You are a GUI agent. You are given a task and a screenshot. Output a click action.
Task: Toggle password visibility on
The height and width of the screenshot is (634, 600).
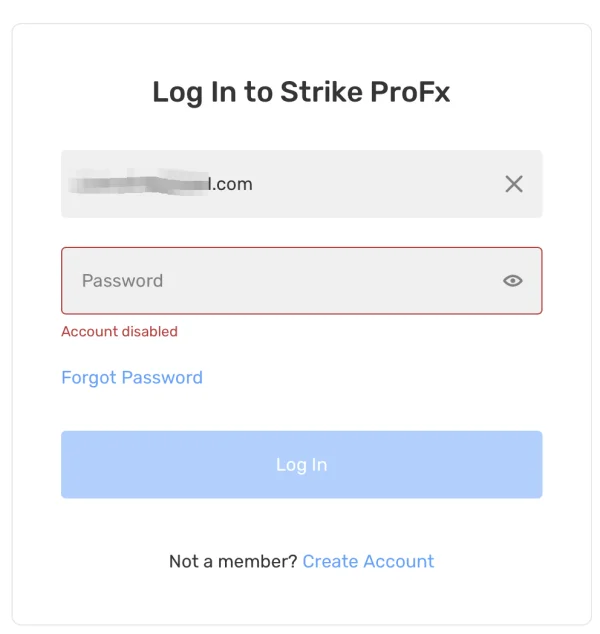(x=512, y=281)
